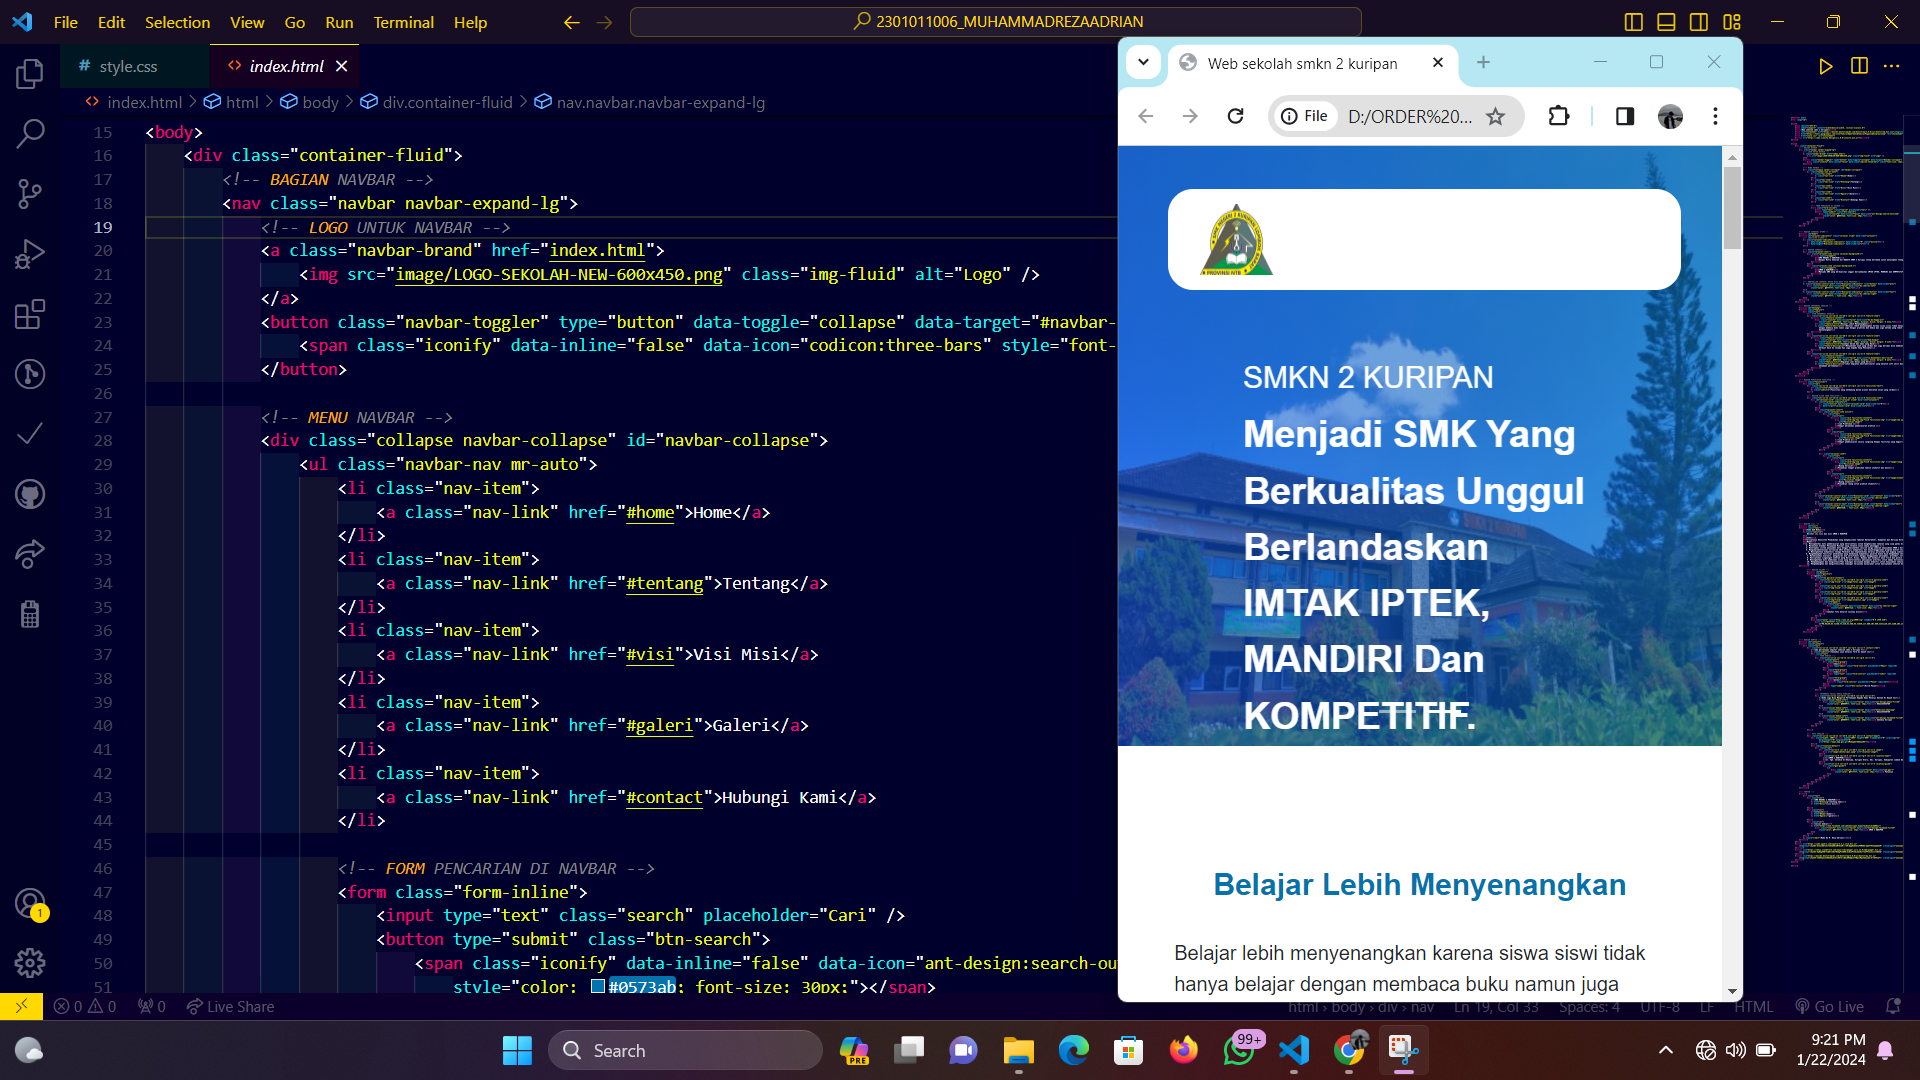Open the Manage gear settings
The width and height of the screenshot is (1920, 1080).
[x=30, y=963]
